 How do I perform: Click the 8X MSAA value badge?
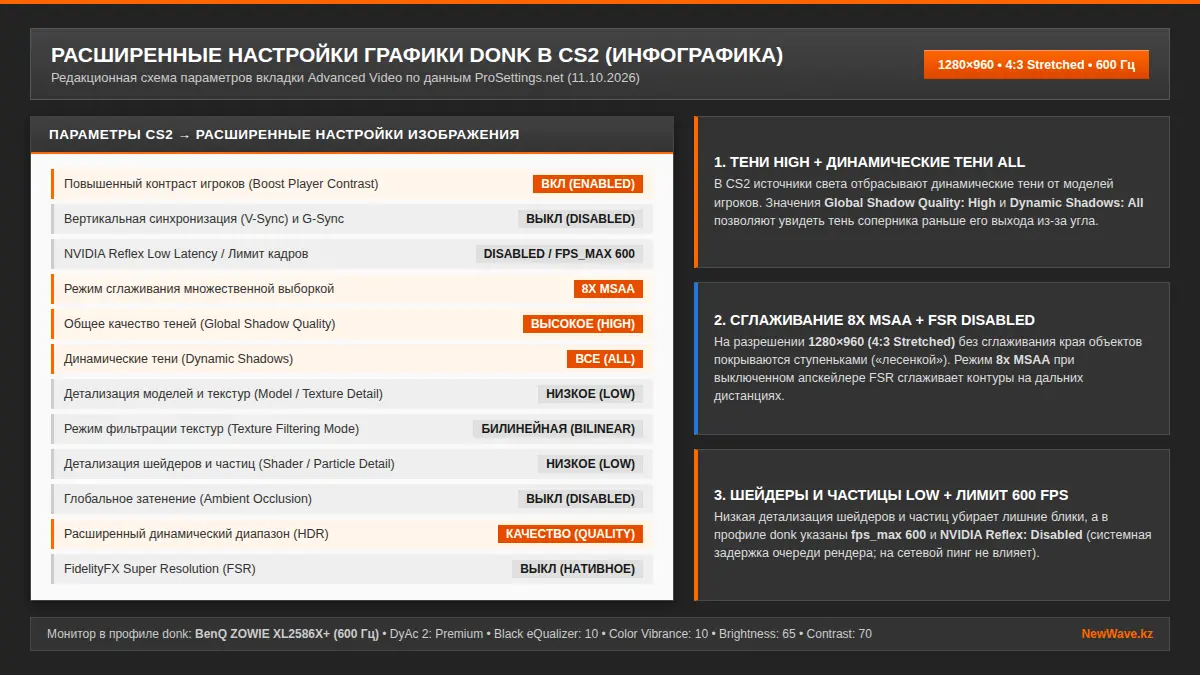click(x=609, y=289)
